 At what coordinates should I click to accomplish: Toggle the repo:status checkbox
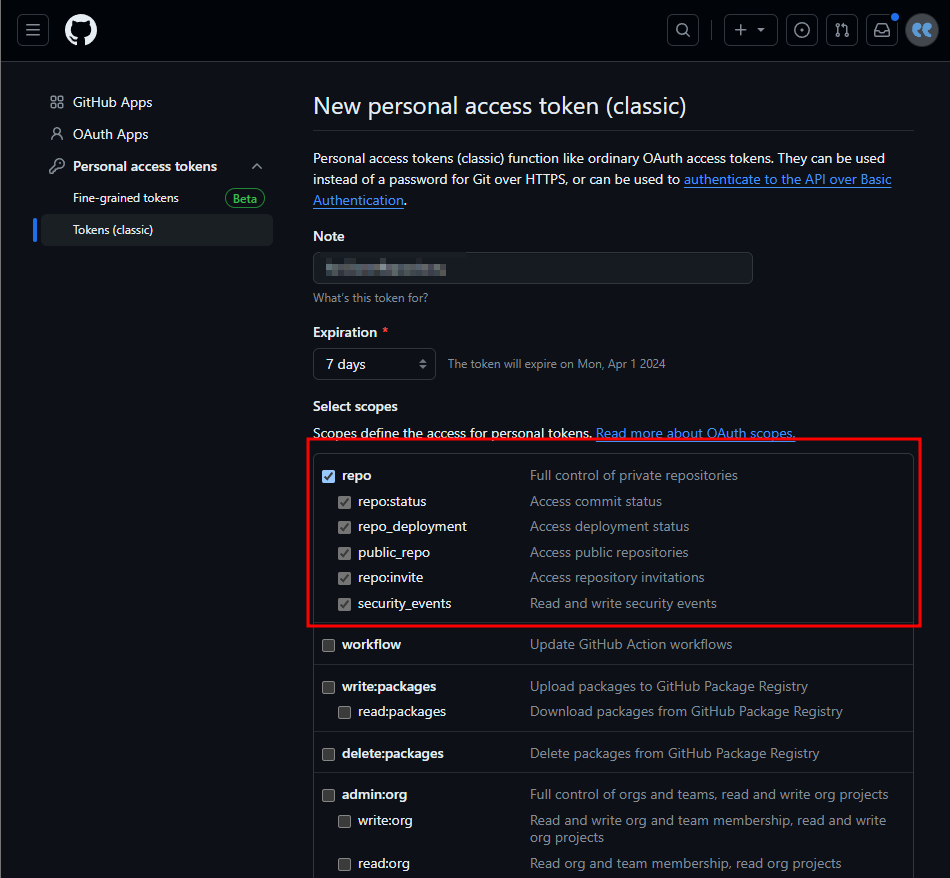click(344, 502)
